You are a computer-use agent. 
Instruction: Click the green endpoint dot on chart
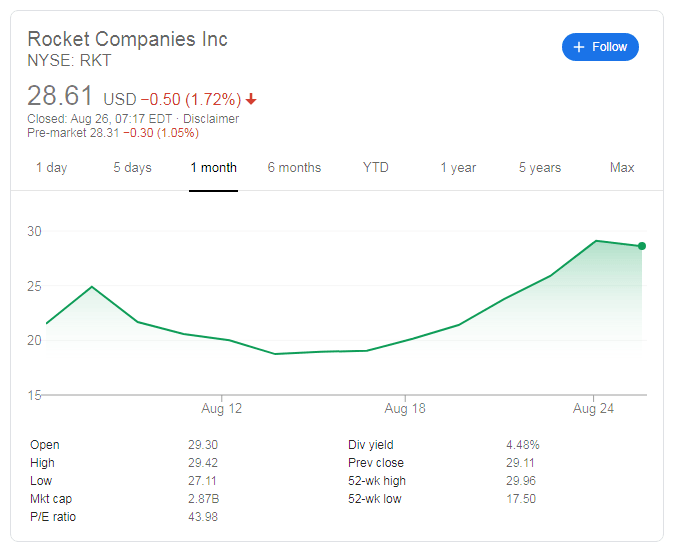click(642, 246)
